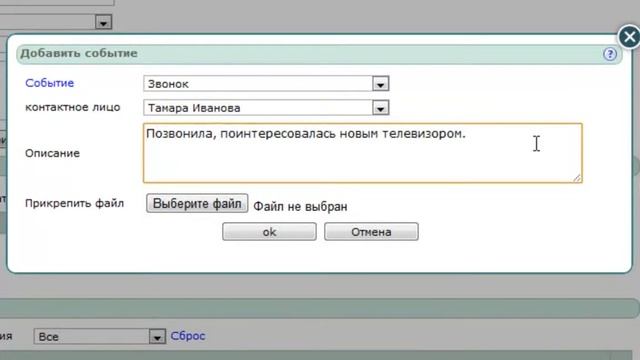
Task: Open the help question mark icon
Action: pos(610,54)
